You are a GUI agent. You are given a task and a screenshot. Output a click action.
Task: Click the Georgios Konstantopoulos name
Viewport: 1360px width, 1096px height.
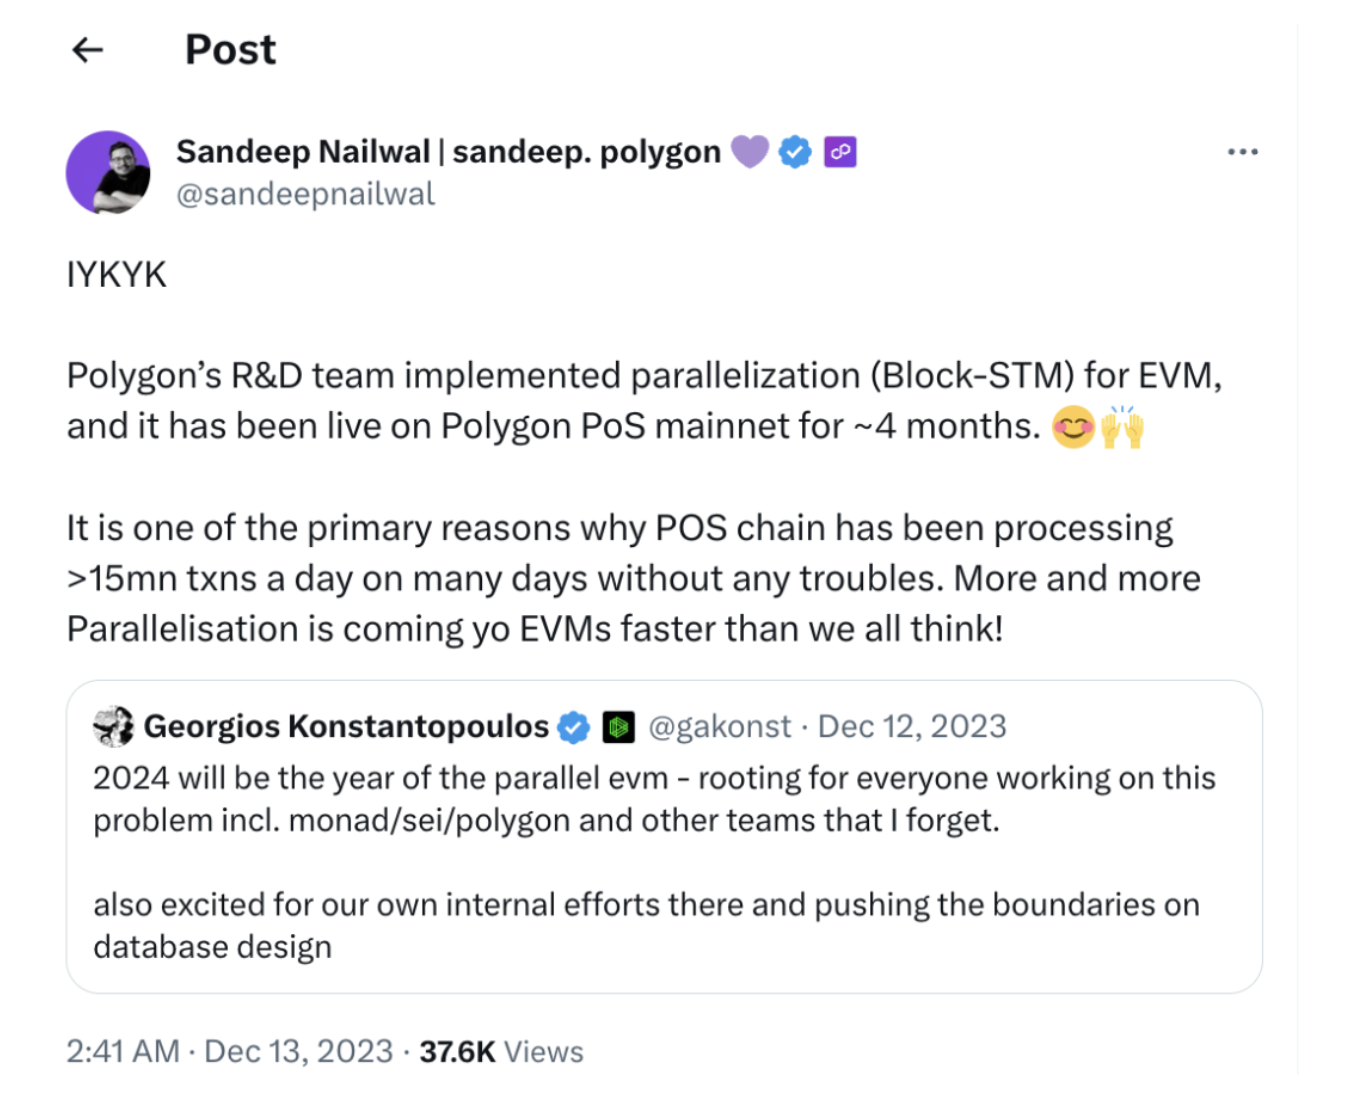click(x=346, y=727)
